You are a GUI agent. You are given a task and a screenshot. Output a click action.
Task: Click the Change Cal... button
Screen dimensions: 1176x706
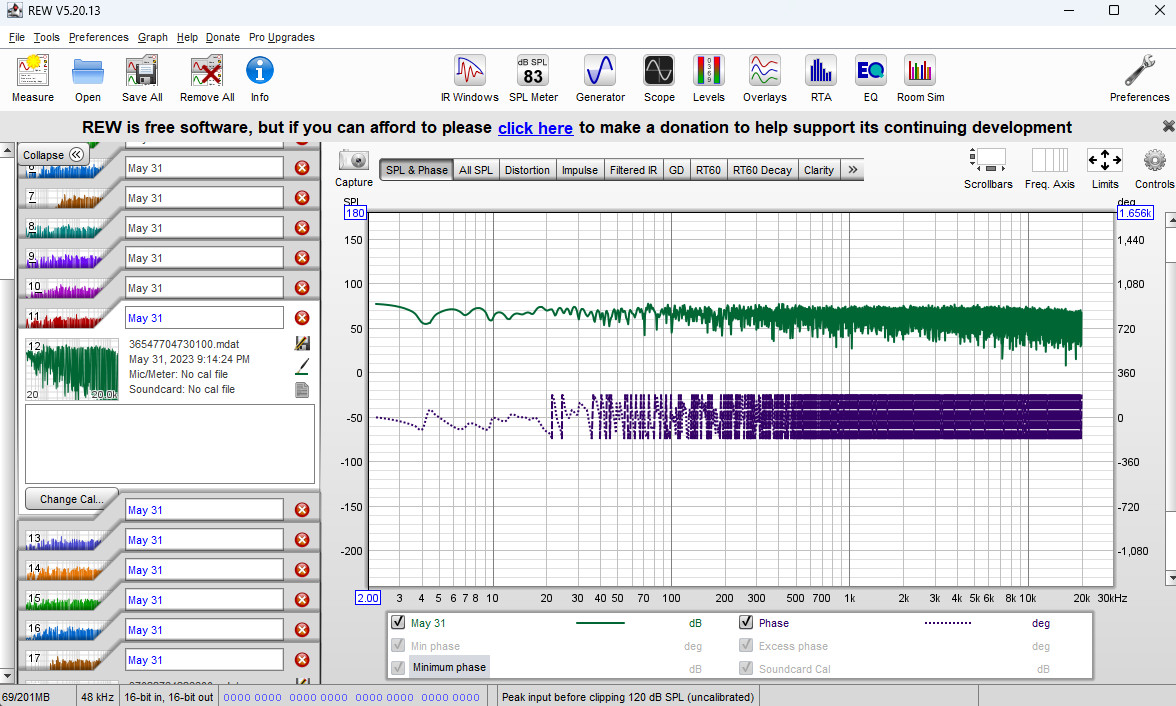[x=70, y=499]
